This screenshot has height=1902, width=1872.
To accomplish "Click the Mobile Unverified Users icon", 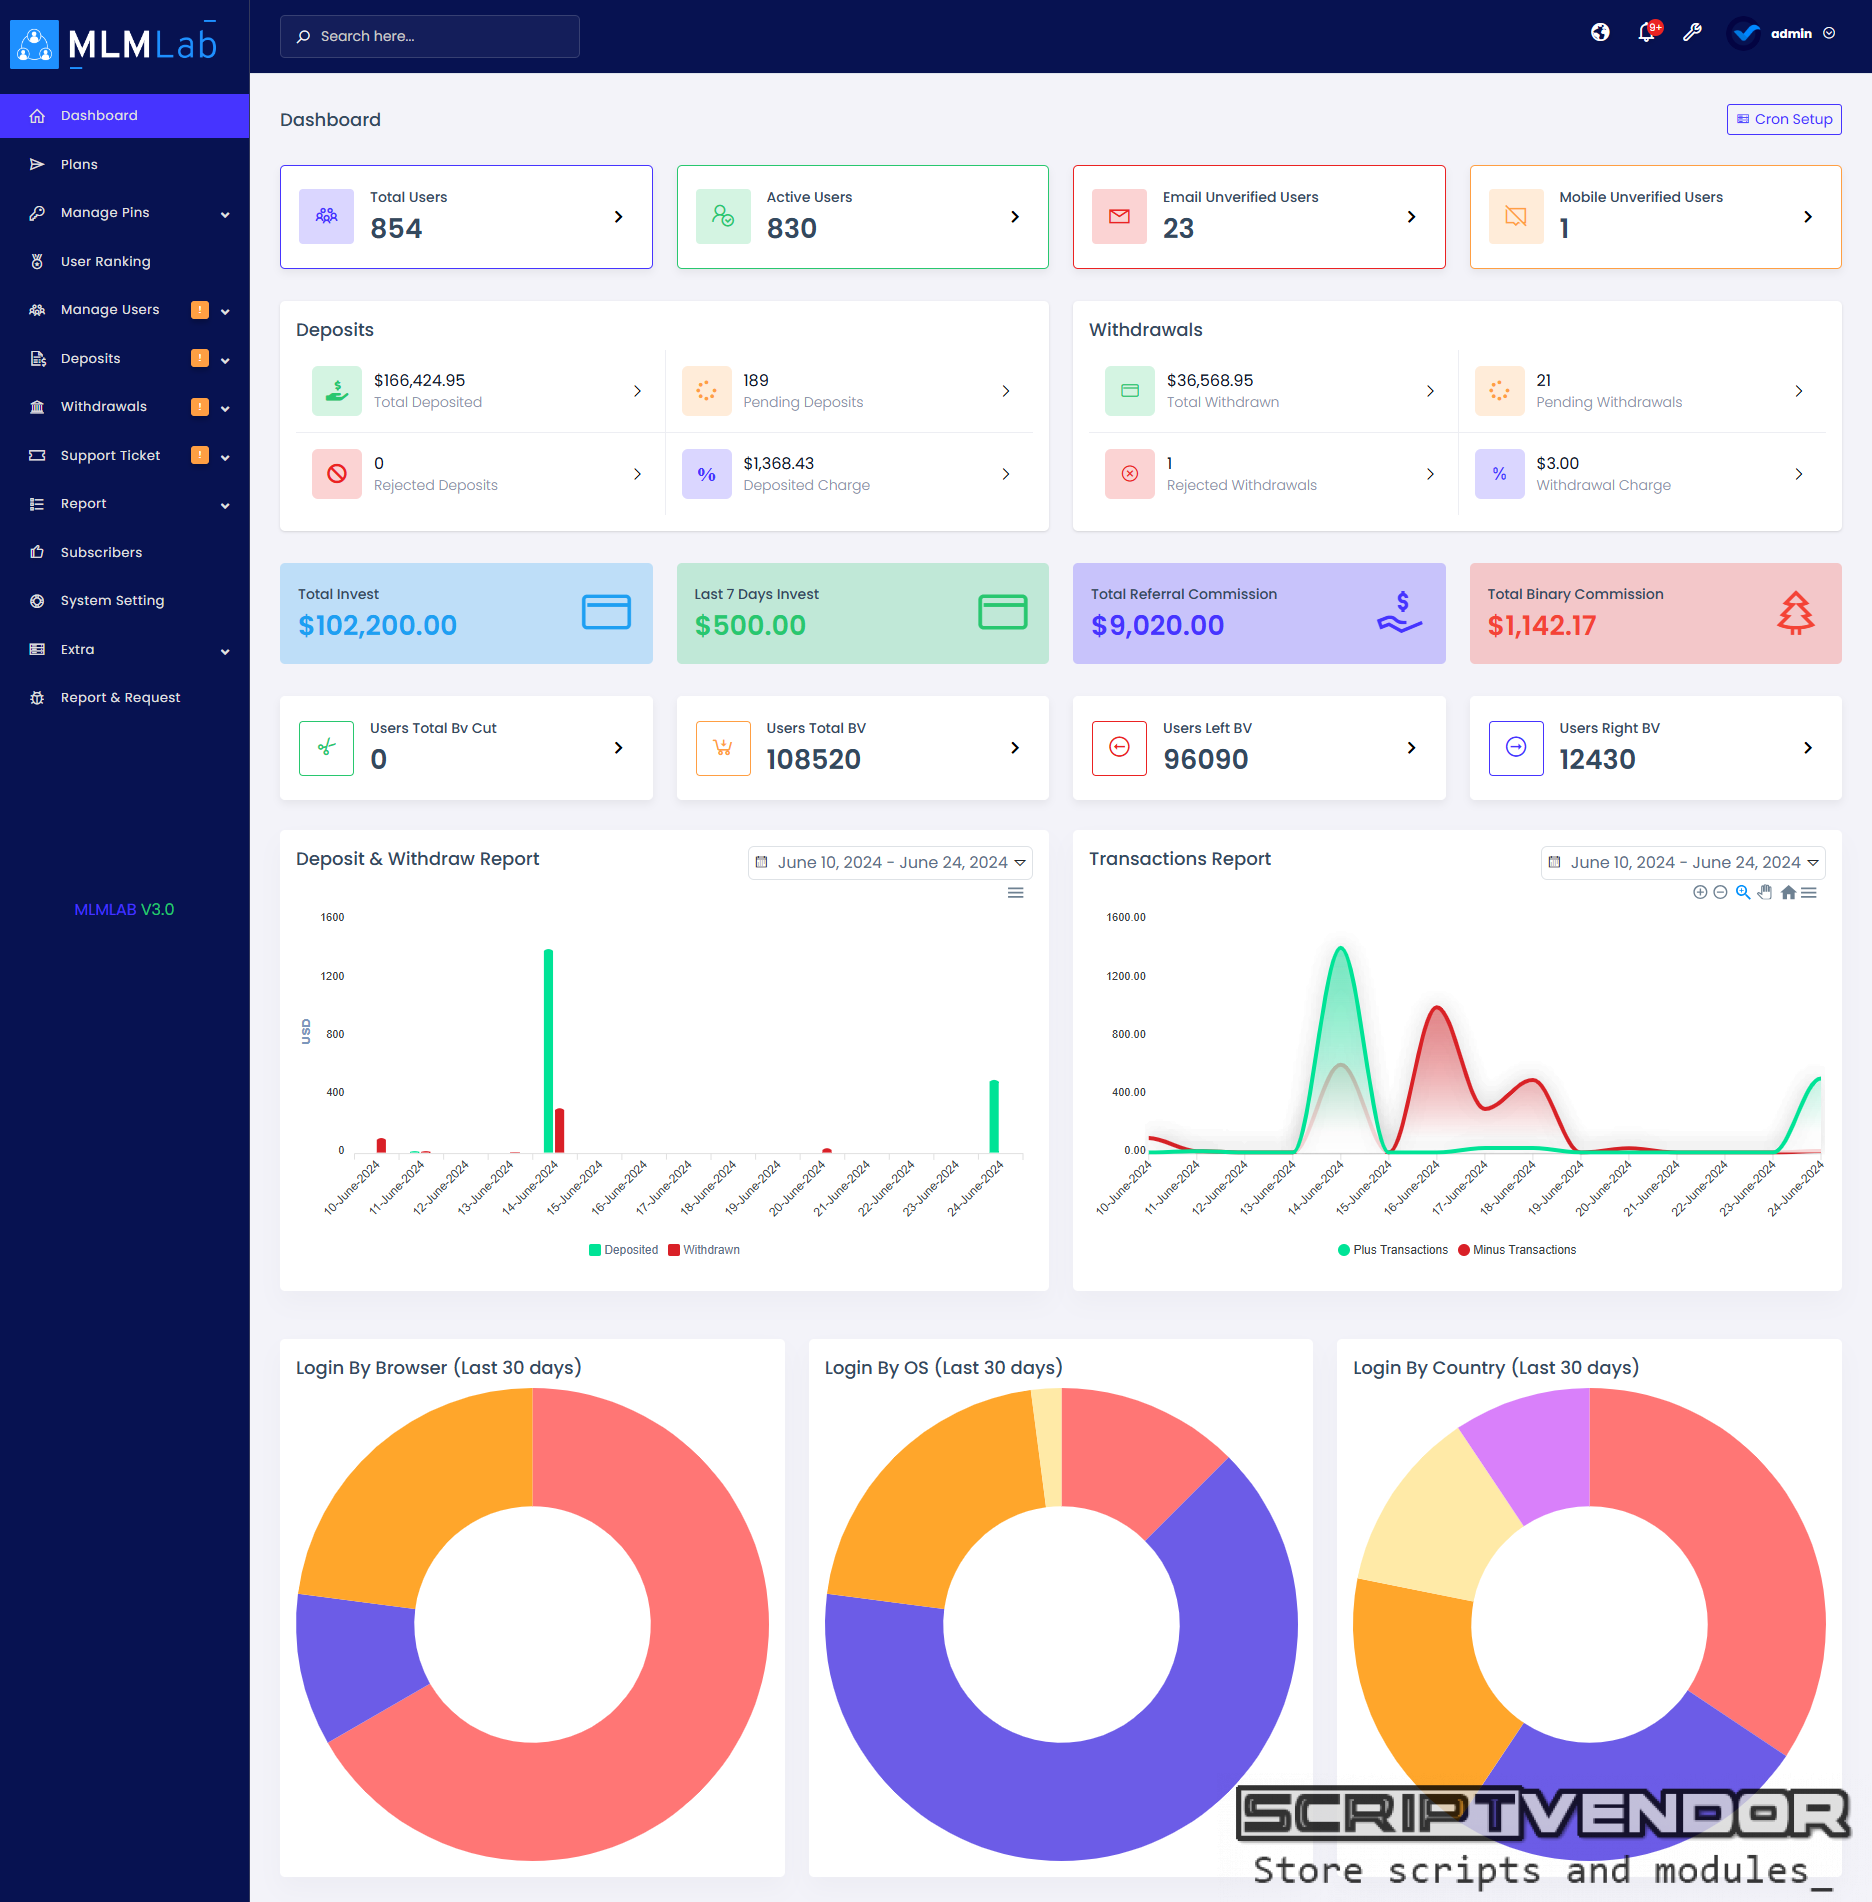I will [1516, 216].
